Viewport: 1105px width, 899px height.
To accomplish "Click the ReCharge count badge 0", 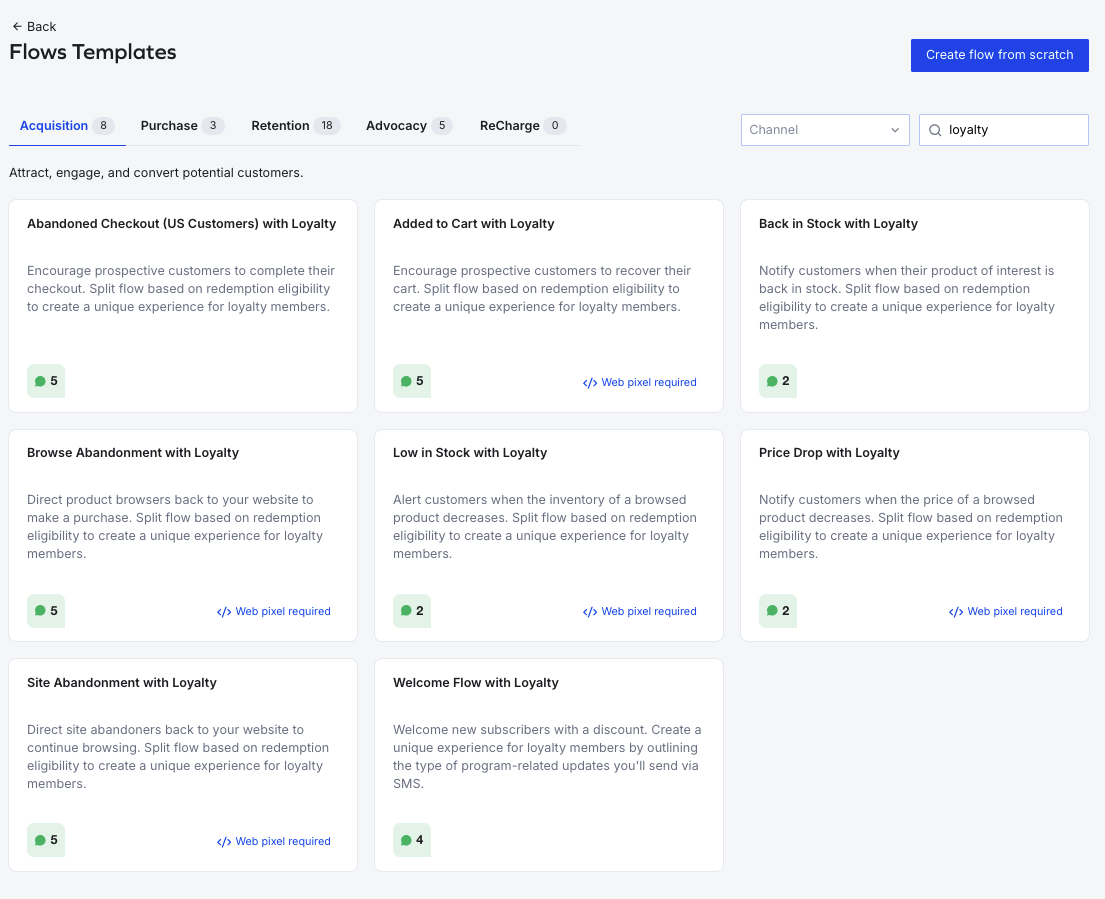I will (x=555, y=126).
